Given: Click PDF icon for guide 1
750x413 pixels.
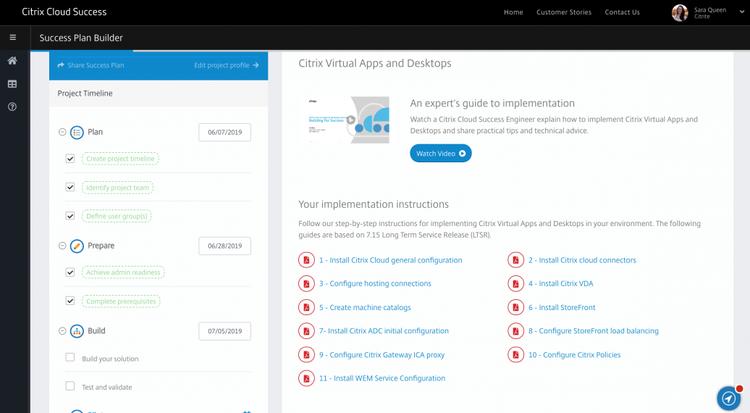Looking at the screenshot, I should point(307,260).
